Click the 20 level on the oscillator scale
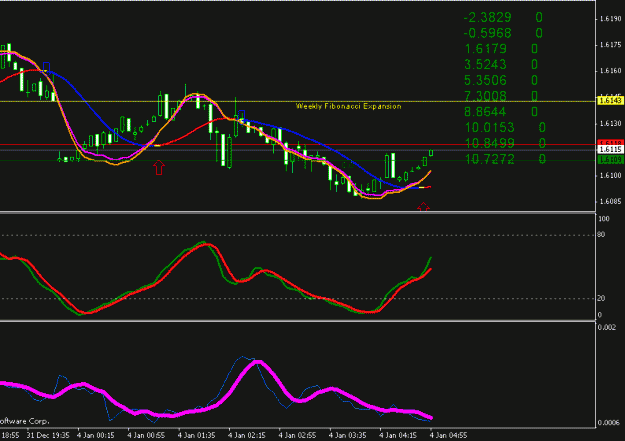The width and height of the screenshot is (625, 441). pyautogui.click(x=601, y=298)
